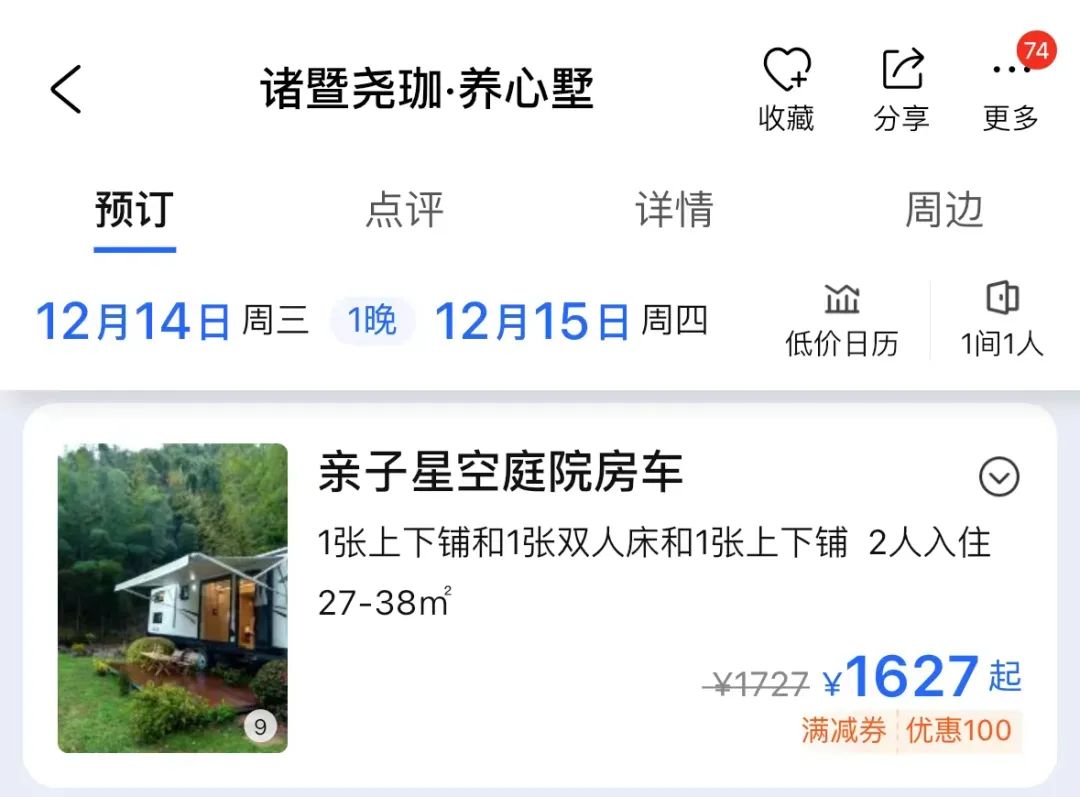Tap the ¥1627 起 price

[x=922, y=677]
